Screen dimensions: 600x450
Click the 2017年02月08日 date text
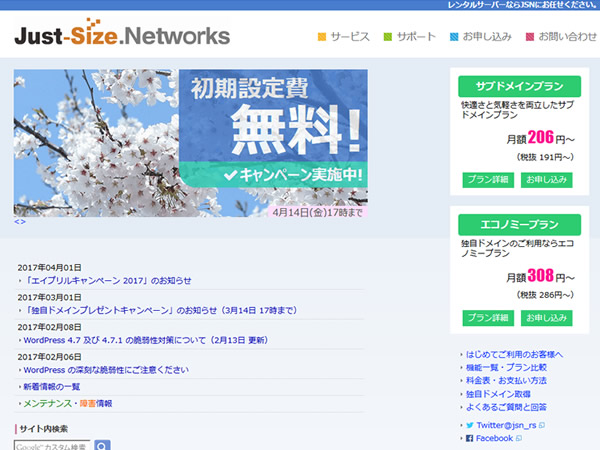[49, 327]
